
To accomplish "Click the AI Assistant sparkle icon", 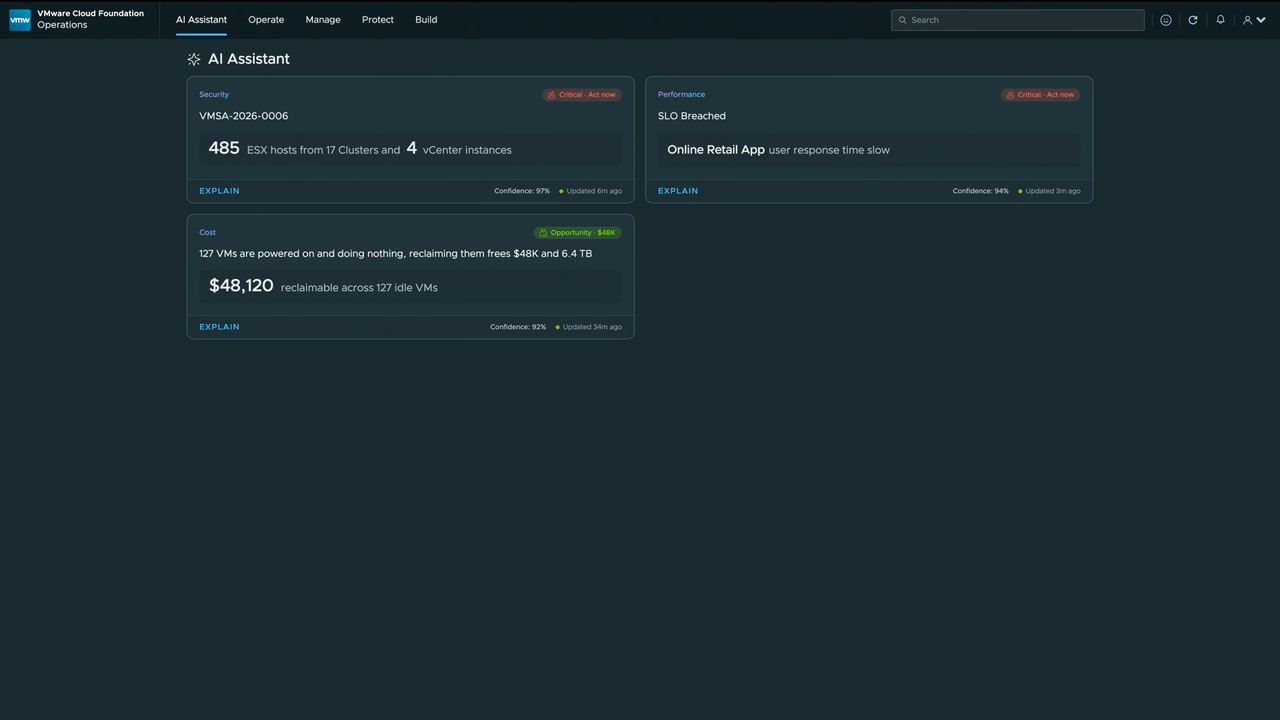I will tap(194, 59).
